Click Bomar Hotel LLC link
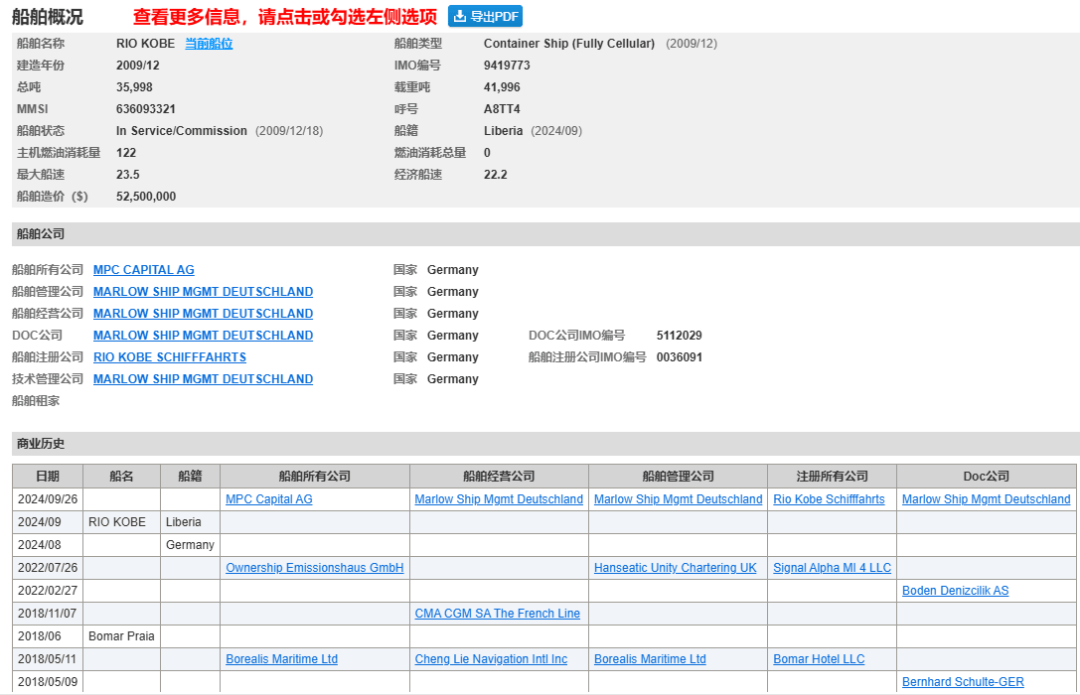 (x=819, y=659)
